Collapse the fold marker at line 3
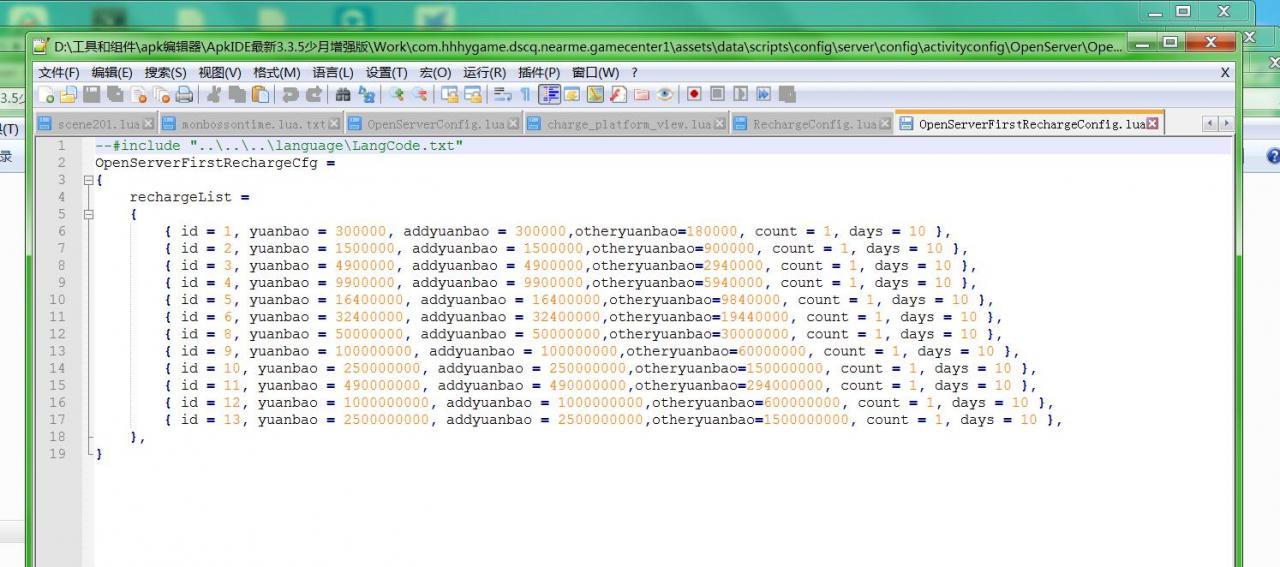The height and width of the screenshot is (567, 1280). click(x=88, y=180)
